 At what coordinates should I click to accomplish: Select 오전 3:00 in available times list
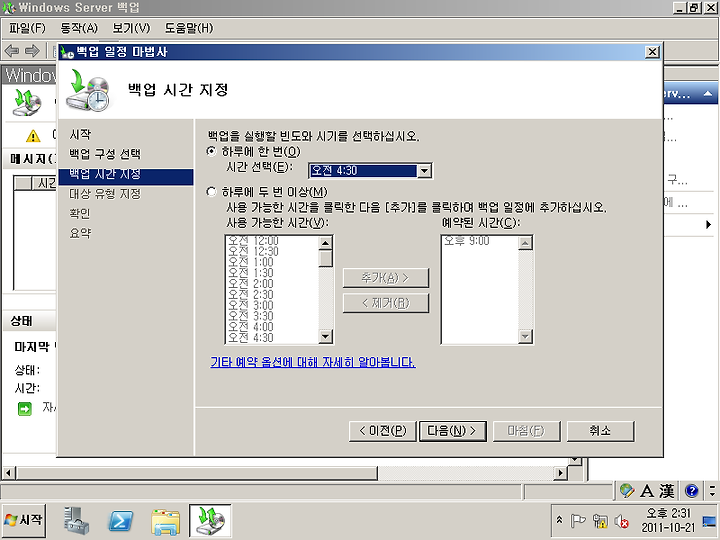[x=251, y=305]
